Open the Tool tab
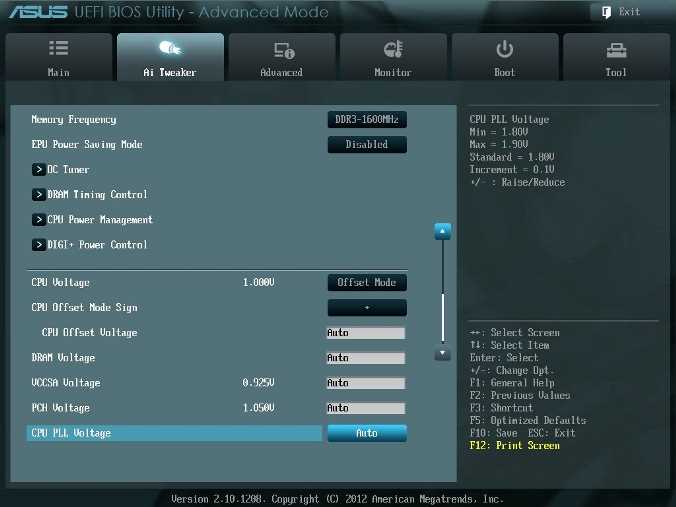This screenshot has width=676, height=507. tap(617, 57)
